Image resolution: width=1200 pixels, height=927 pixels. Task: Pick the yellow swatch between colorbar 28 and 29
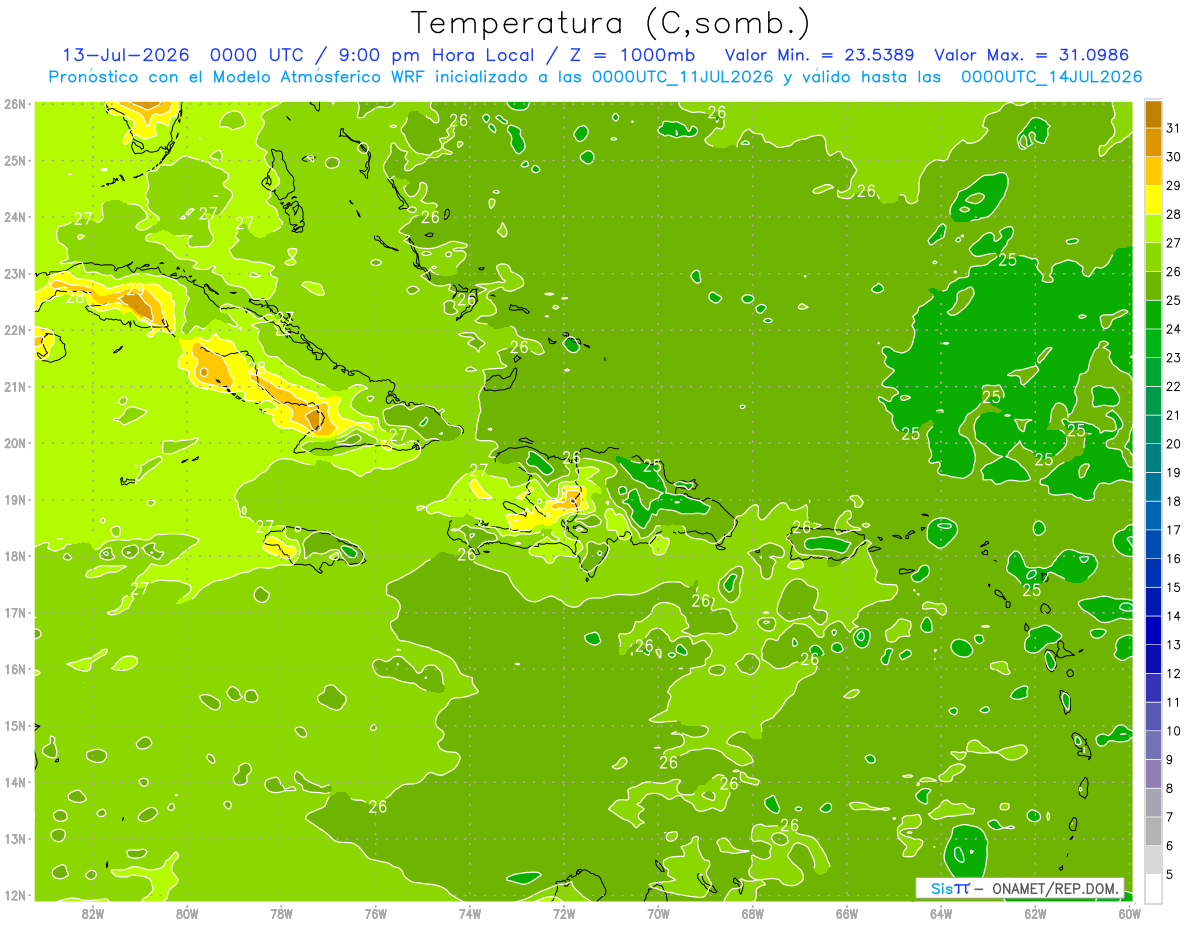(1153, 199)
